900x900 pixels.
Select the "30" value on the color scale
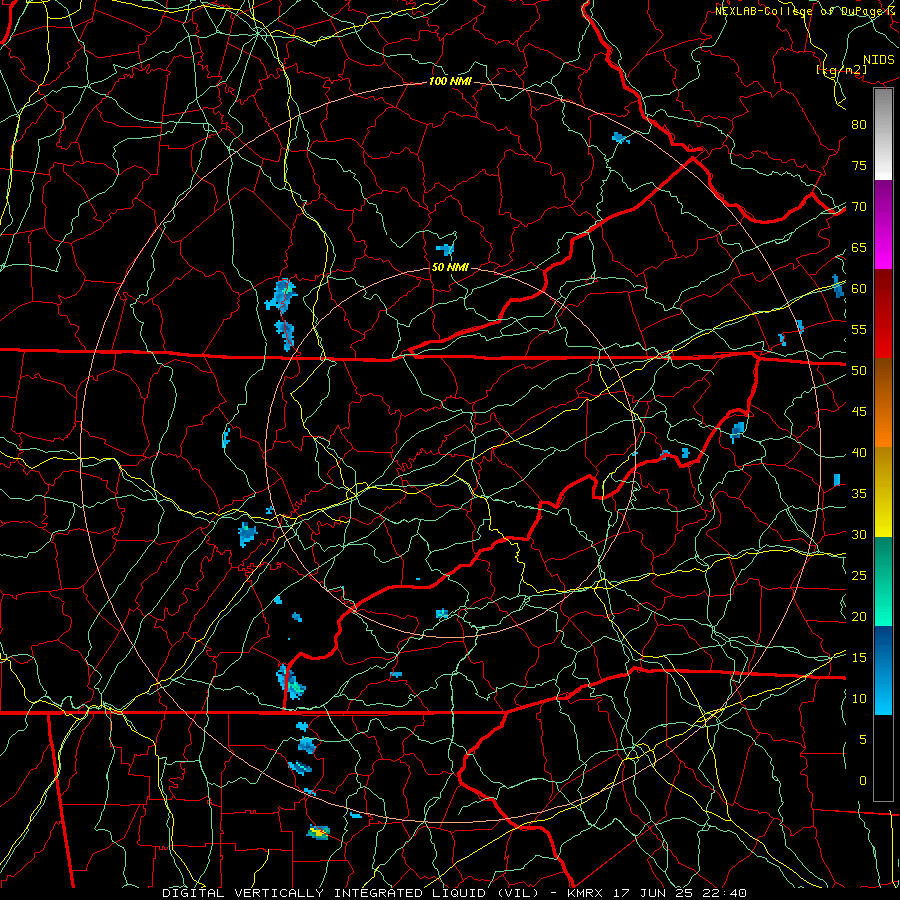[859, 534]
